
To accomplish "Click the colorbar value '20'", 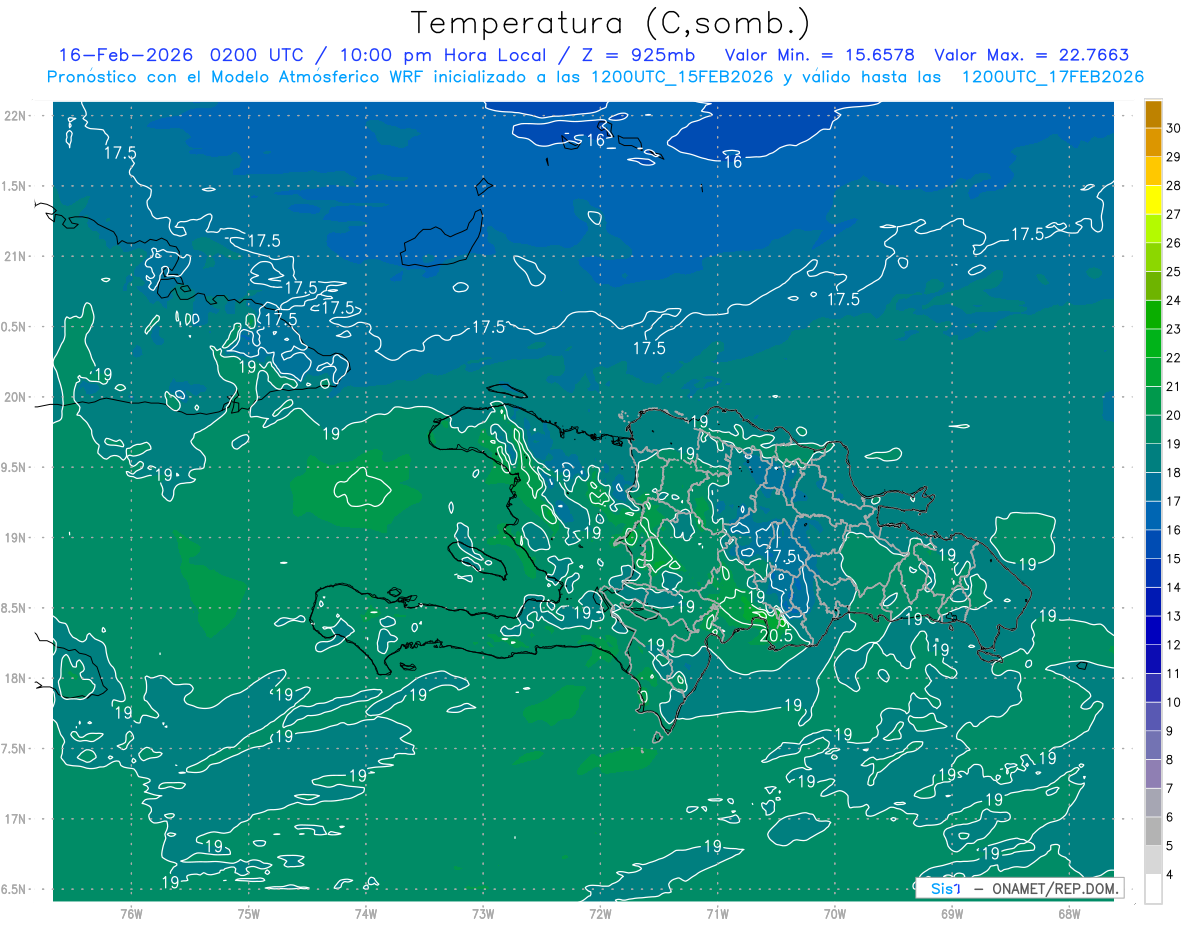I will click(x=1173, y=415).
